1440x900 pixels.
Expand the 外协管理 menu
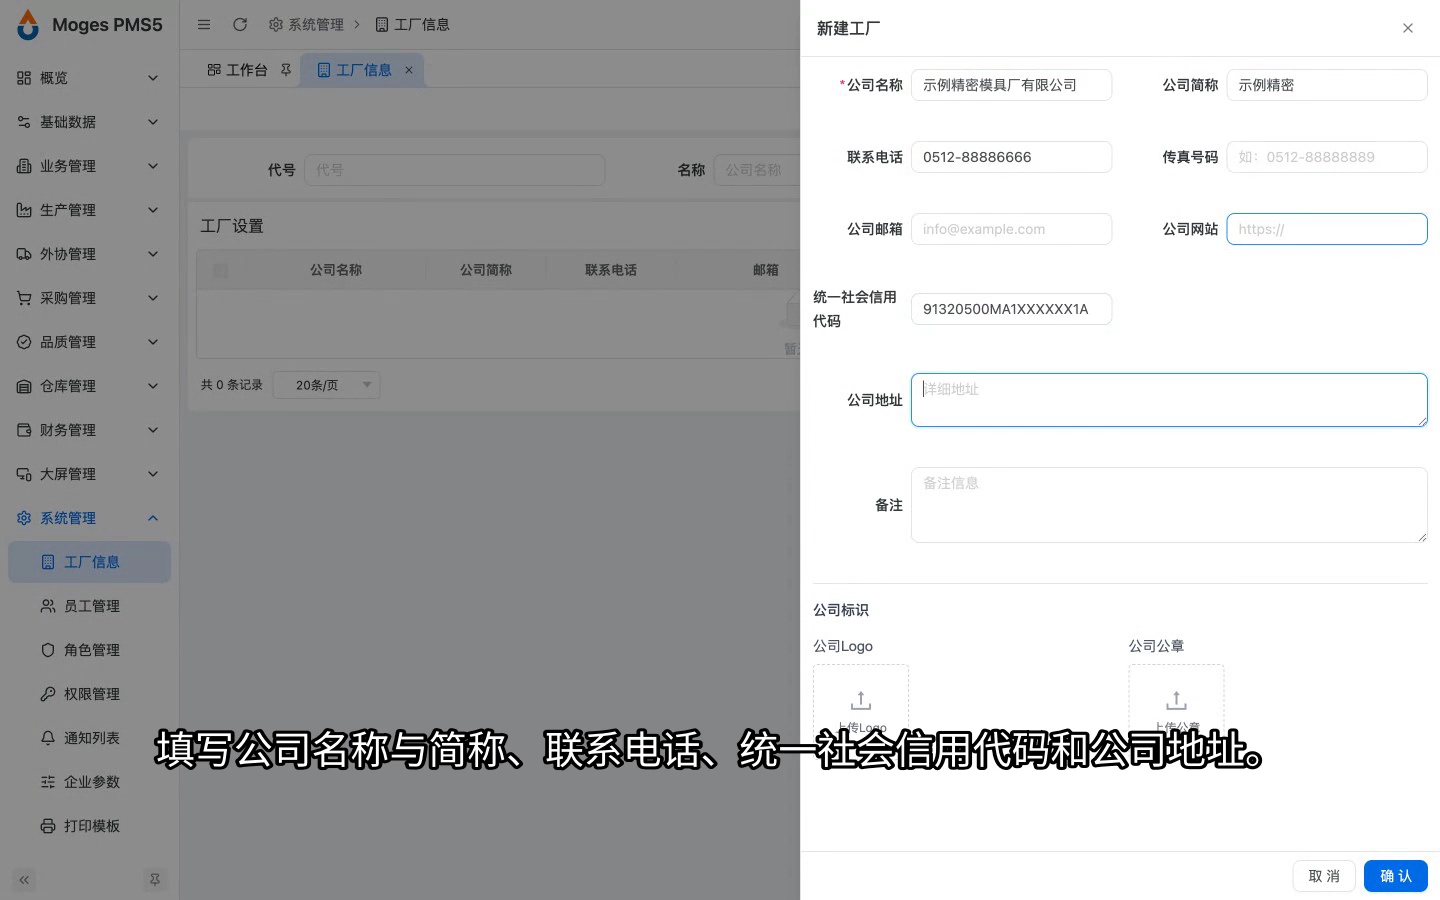point(89,254)
